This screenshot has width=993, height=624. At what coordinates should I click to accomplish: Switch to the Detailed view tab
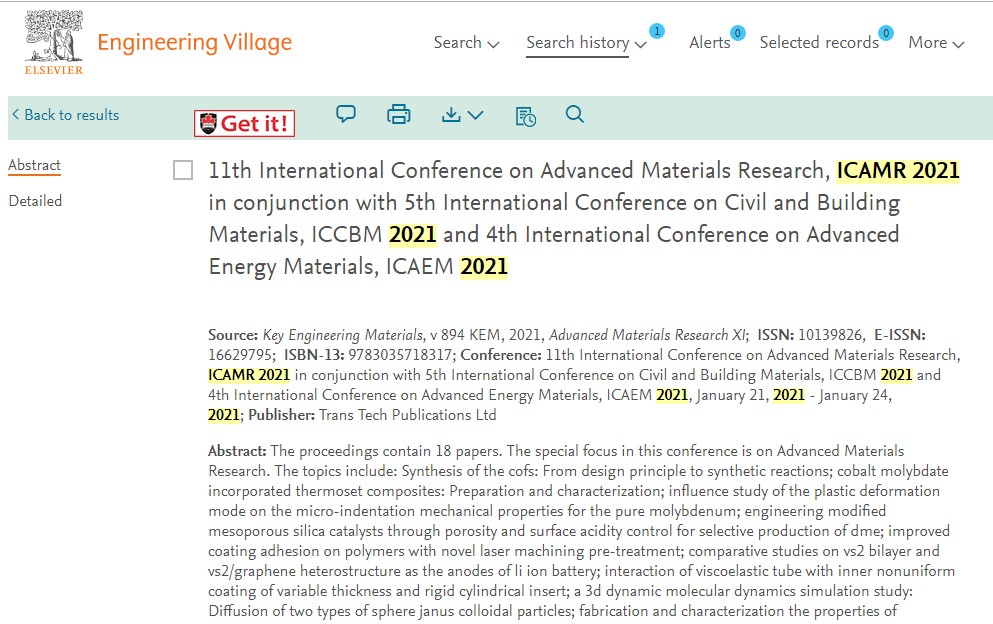(x=35, y=201)
